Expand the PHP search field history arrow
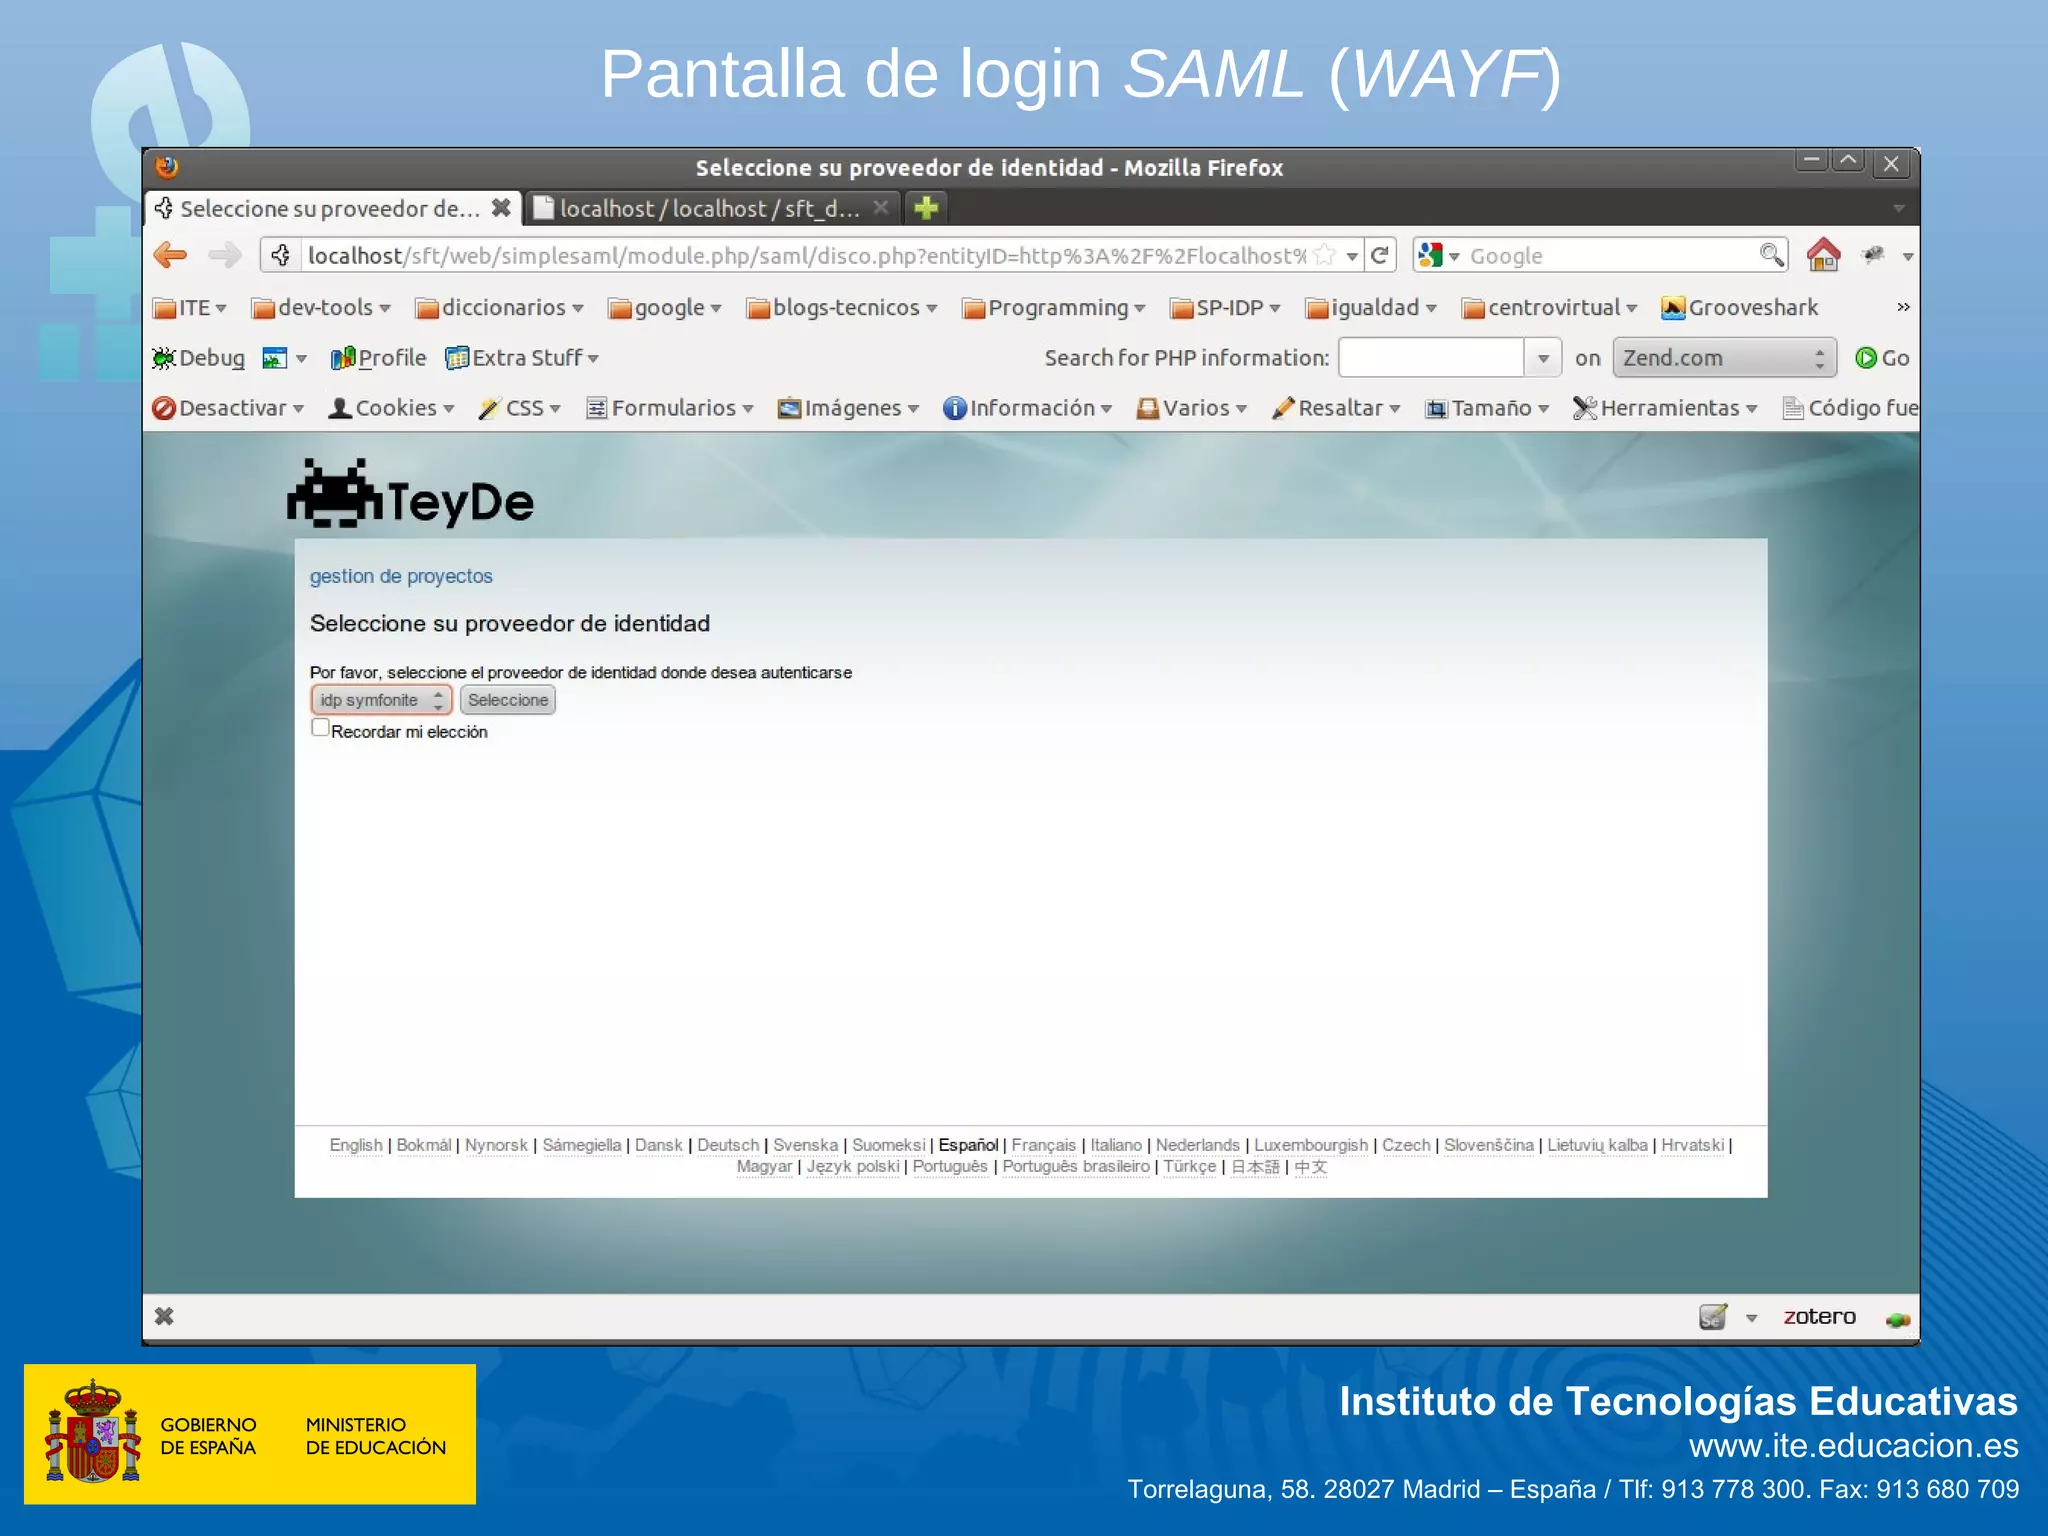This screenshot has width=2048, height=1536. [1543, 358]
